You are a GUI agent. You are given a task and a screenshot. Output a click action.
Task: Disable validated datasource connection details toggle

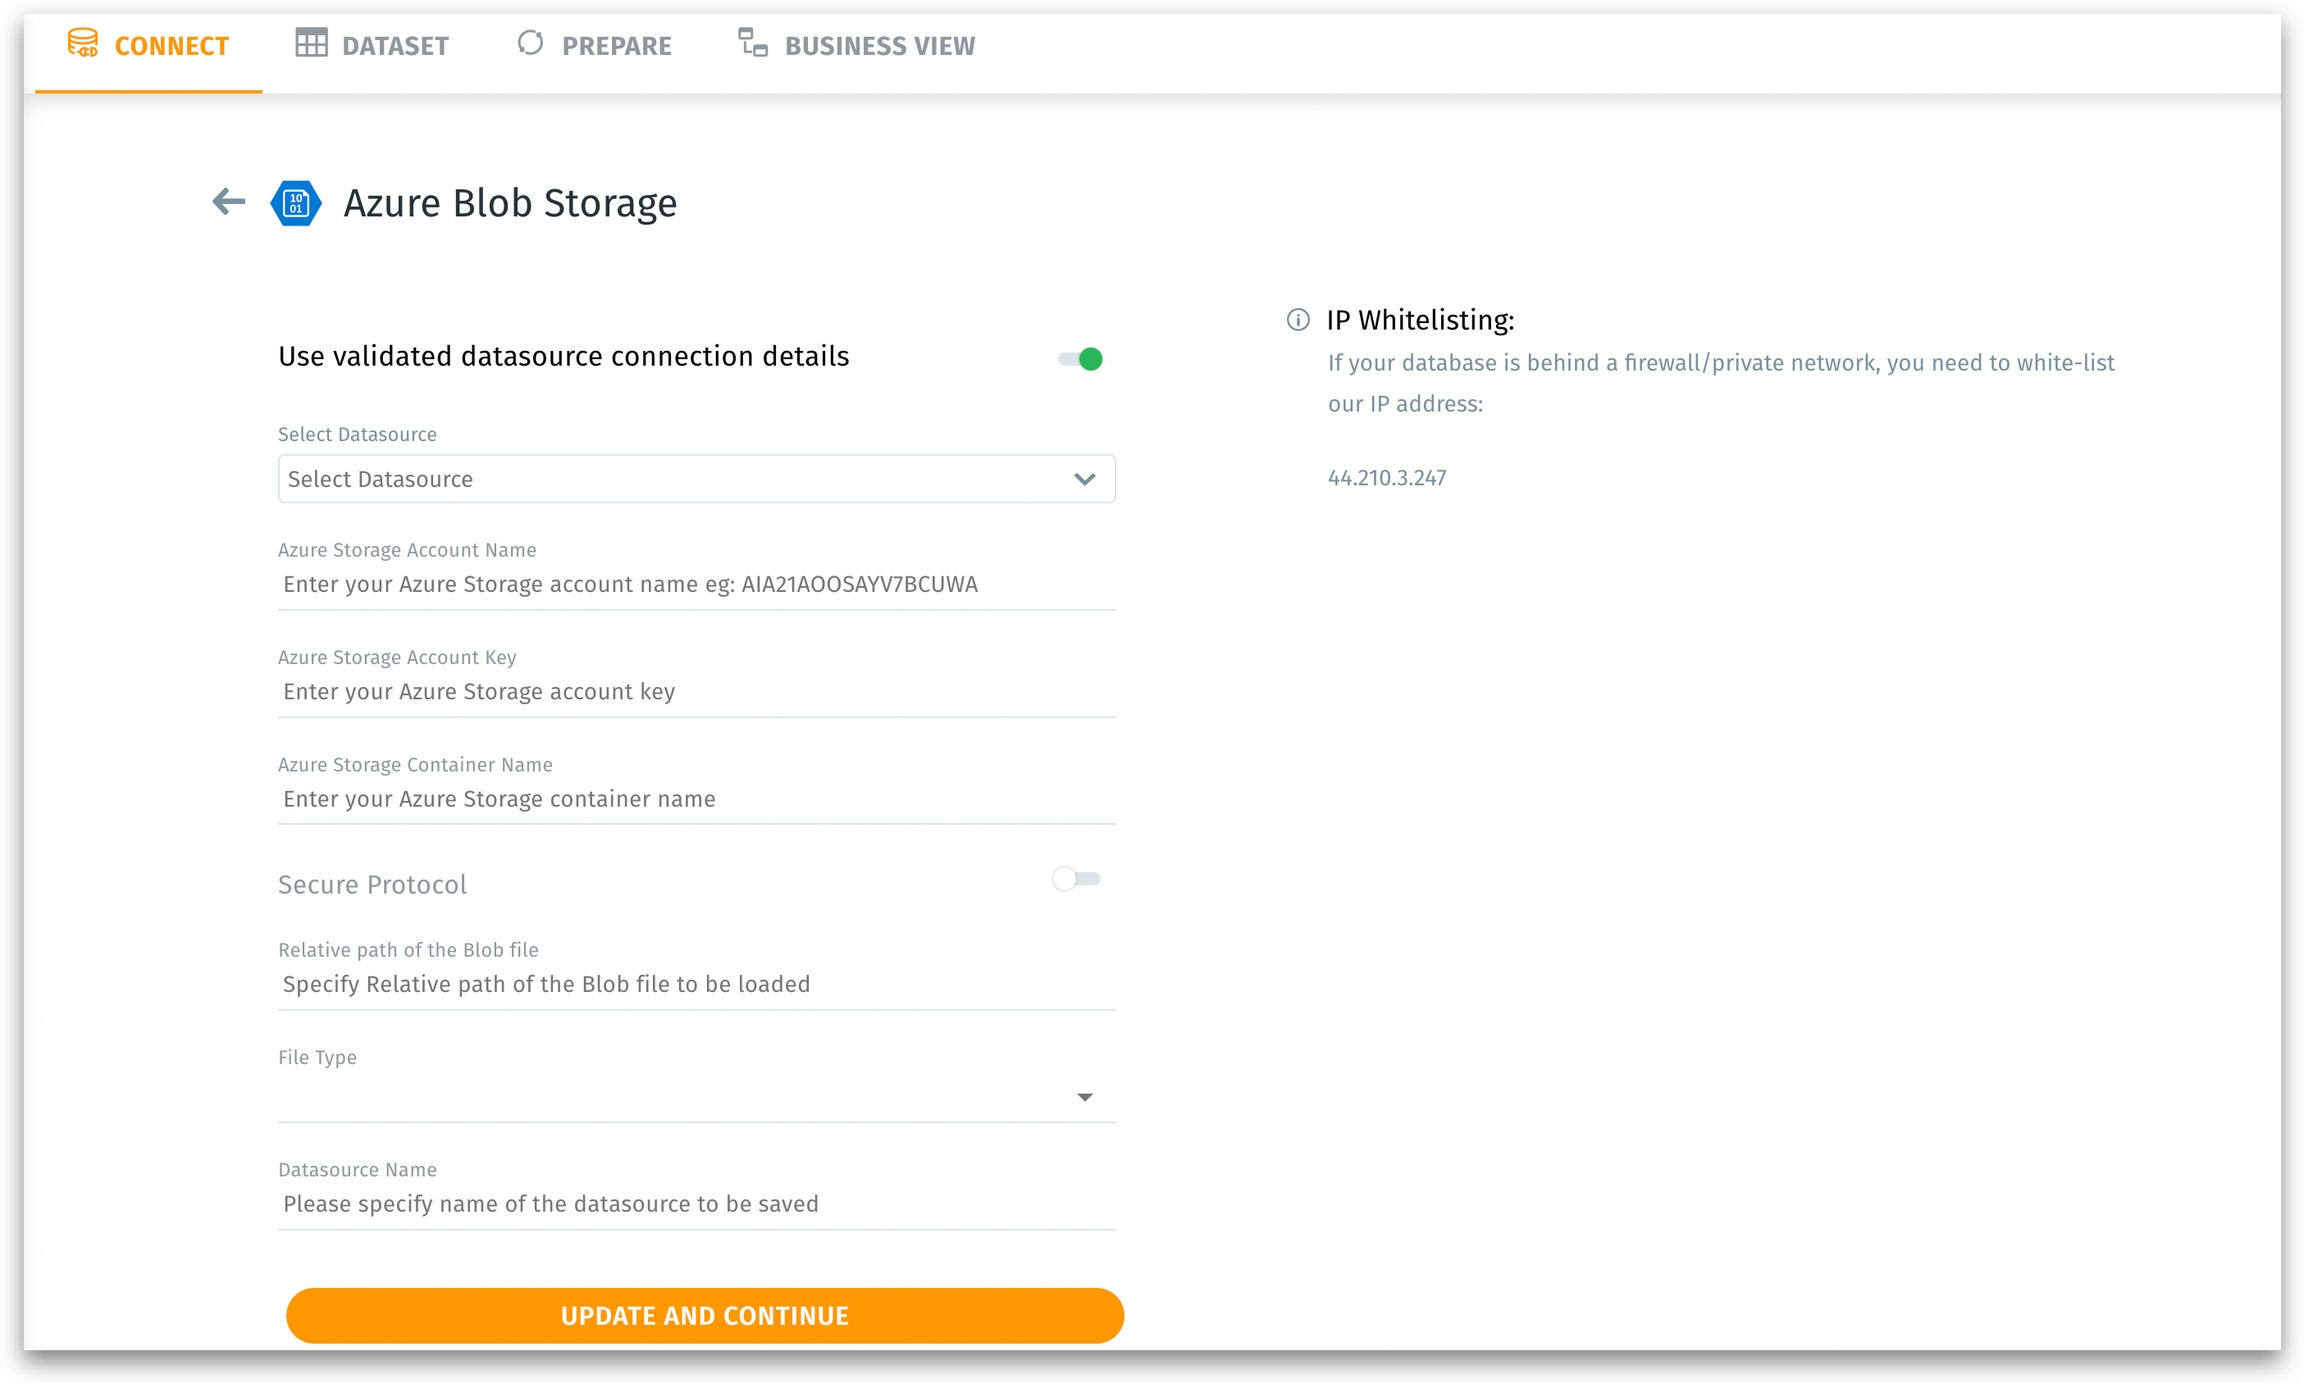tap(1080, 359)
